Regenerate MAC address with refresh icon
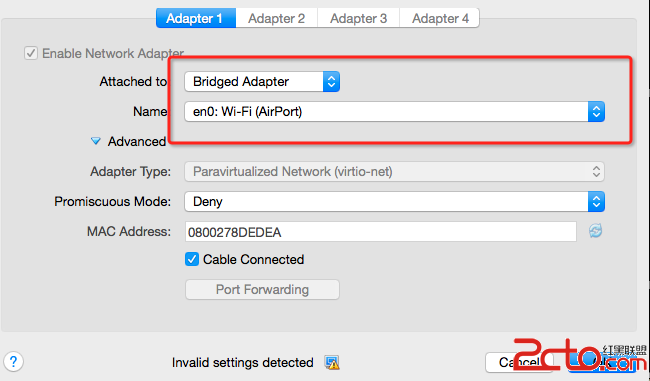The height and width of the screenshot is (381, 650). coord(596,231)
